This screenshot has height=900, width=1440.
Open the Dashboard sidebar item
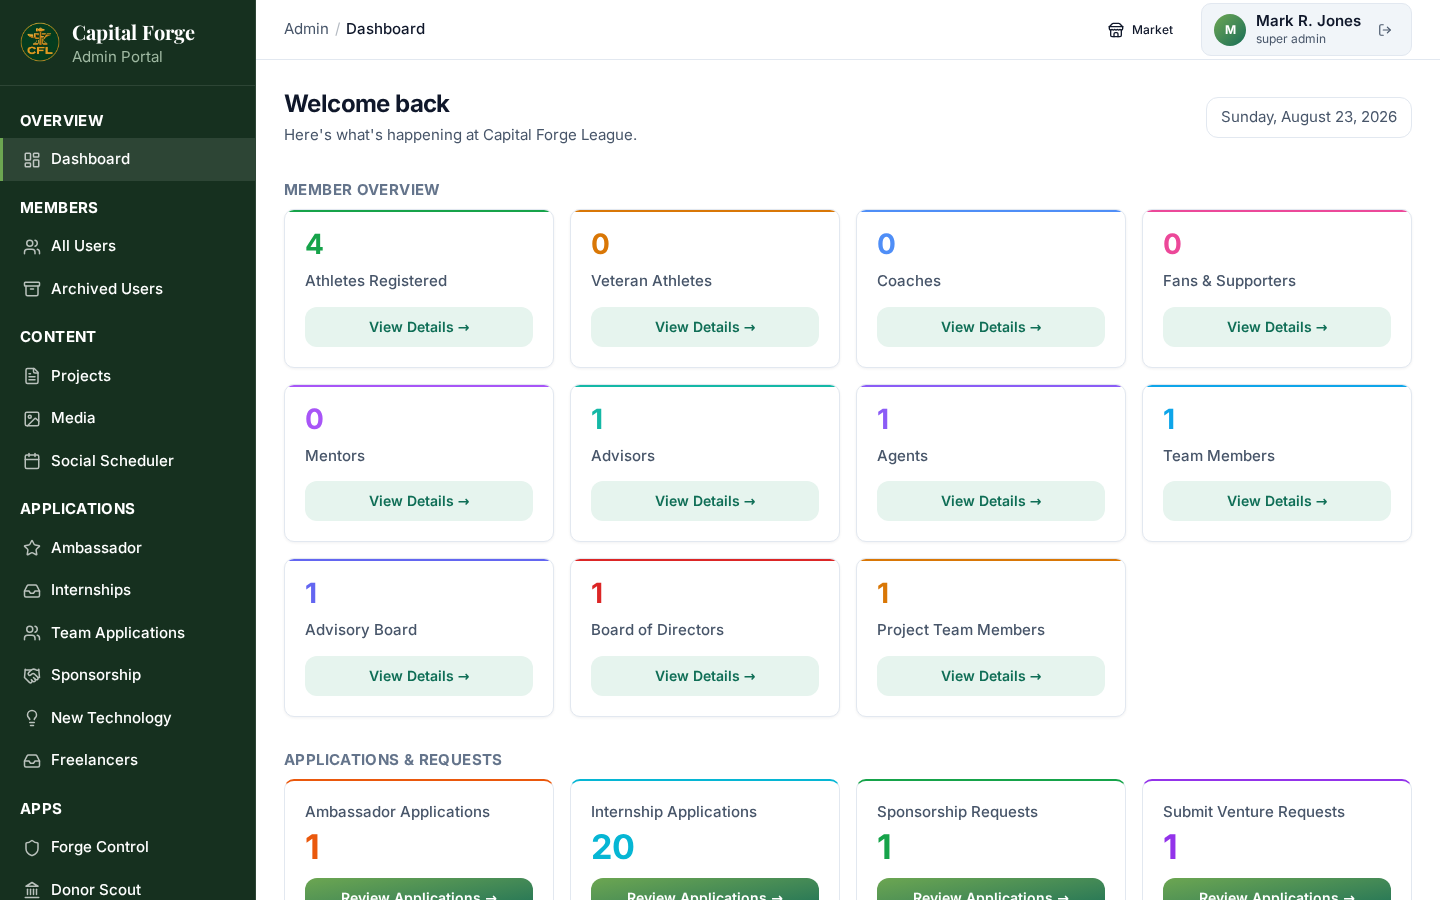(x=128, y=159)
